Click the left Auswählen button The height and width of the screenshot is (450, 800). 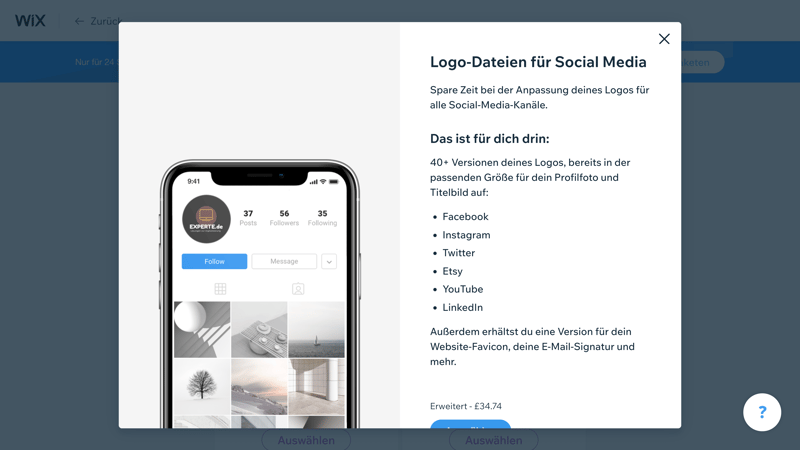(306, 440)
